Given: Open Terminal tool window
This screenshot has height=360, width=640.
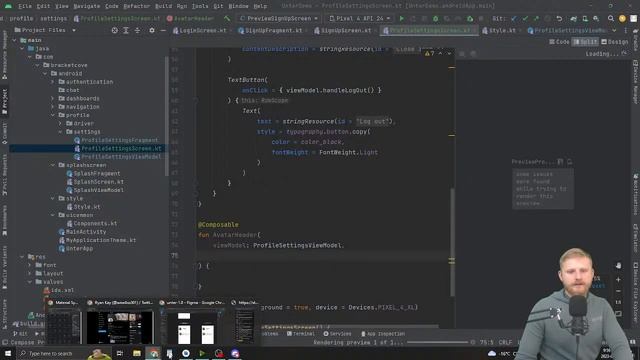Looking at the screenshot, I should click(x=300, y=334).
